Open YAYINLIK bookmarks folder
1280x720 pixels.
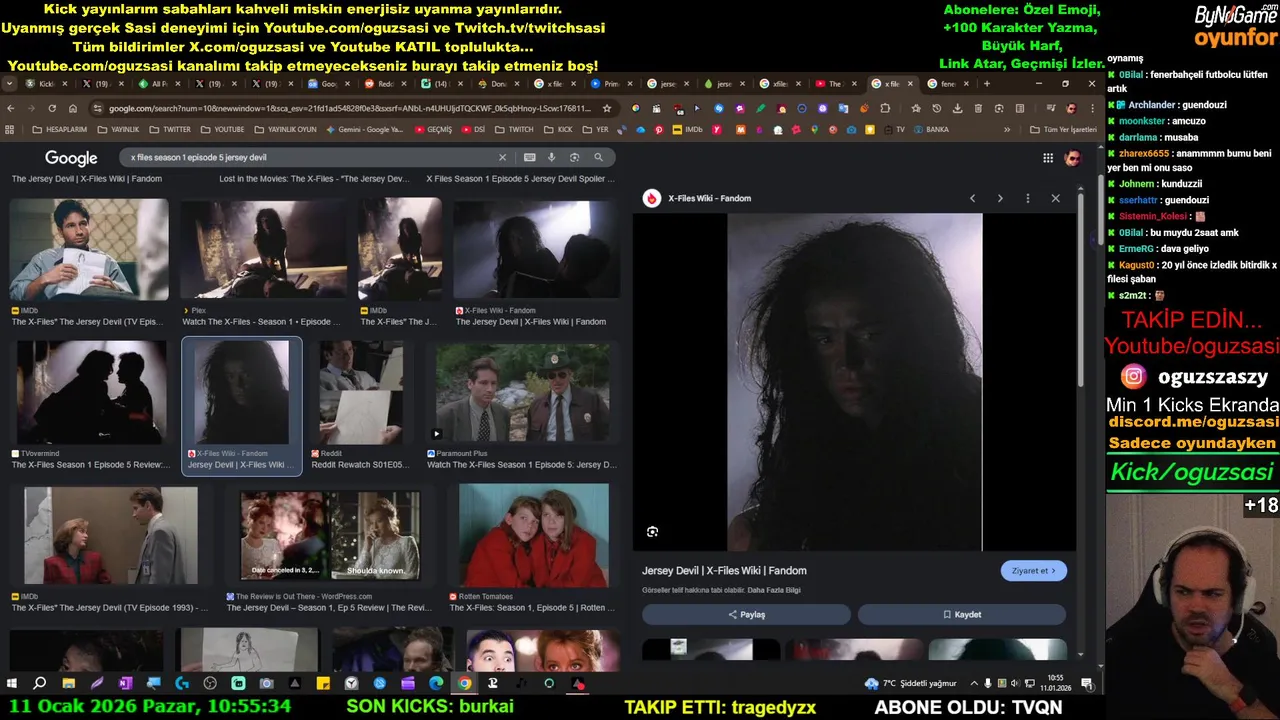pos(118,129)
